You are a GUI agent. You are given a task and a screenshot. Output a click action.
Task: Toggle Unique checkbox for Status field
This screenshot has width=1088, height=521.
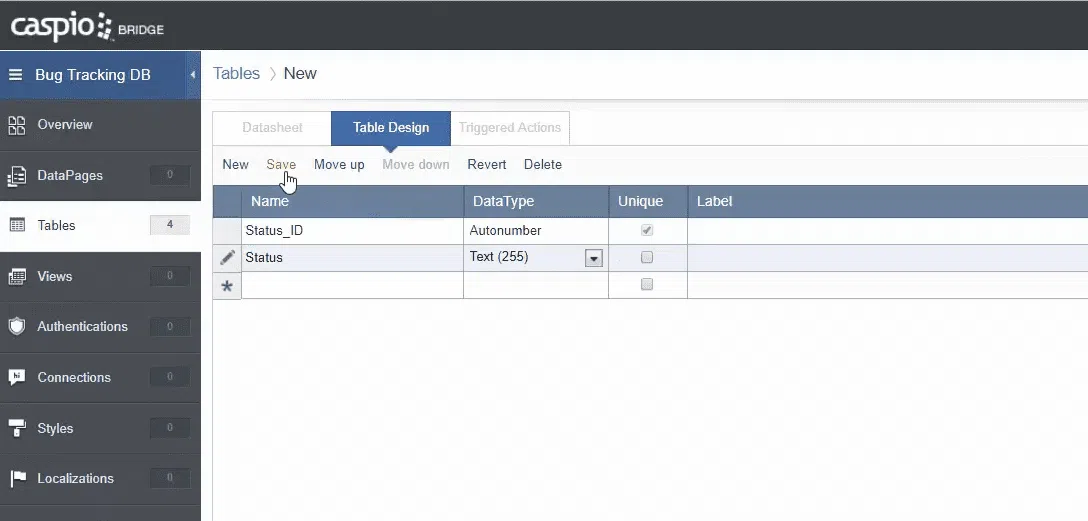[647, 258]
